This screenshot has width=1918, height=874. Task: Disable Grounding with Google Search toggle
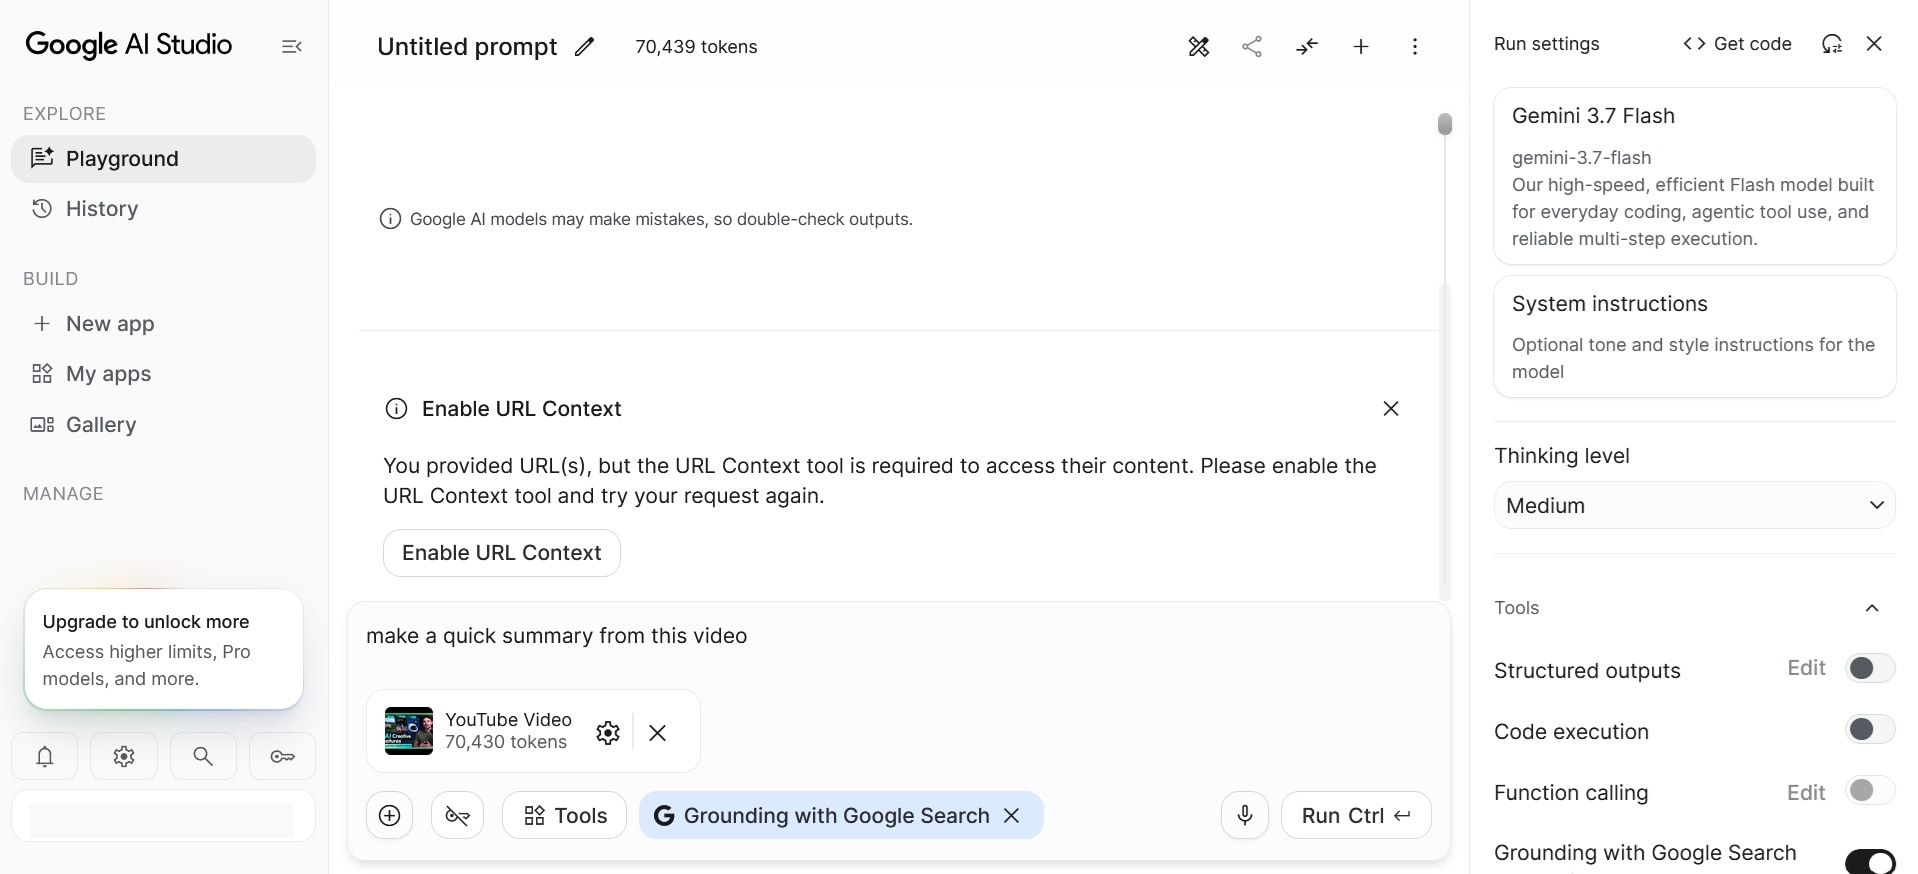[1870, 861]
